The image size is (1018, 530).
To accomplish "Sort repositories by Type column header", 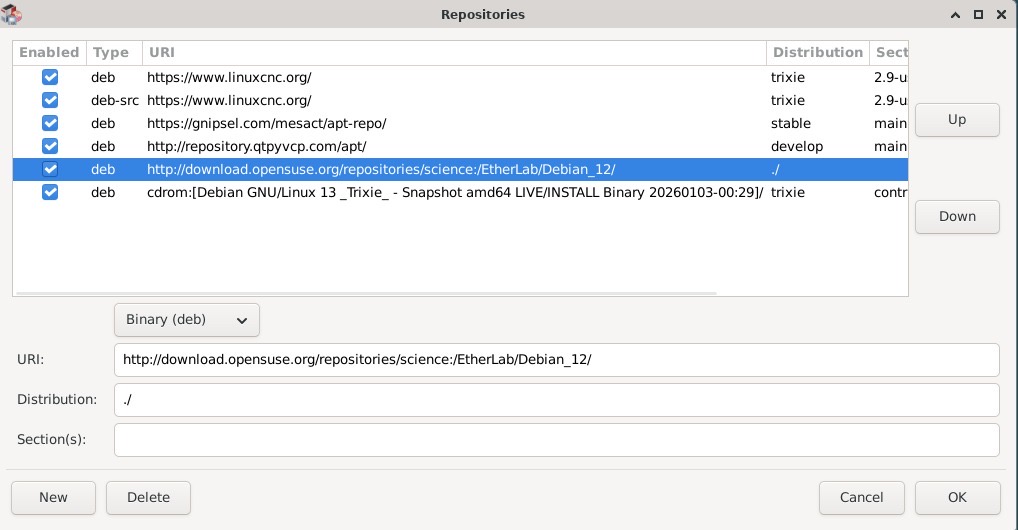I will (x=111, y=52).
